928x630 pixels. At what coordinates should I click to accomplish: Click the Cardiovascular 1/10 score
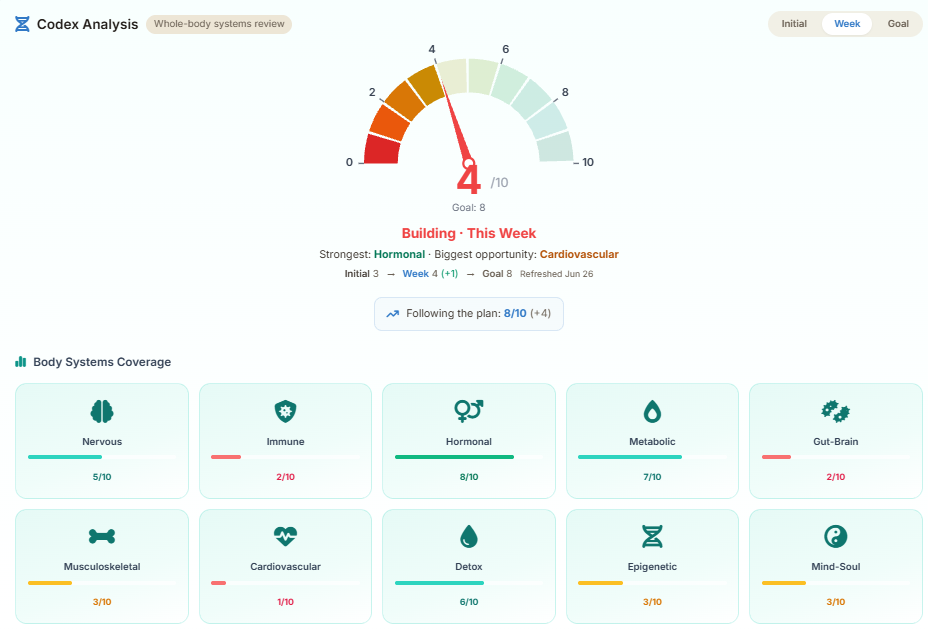pos(285,602)
